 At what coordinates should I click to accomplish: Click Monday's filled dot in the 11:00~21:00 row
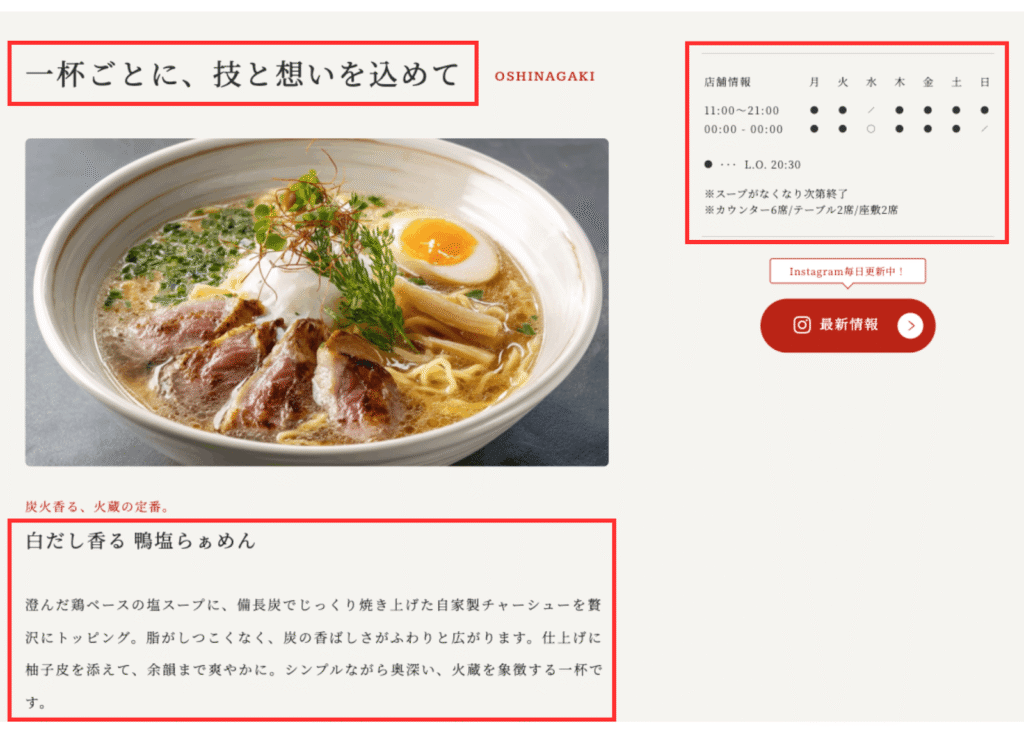(814, 110)
